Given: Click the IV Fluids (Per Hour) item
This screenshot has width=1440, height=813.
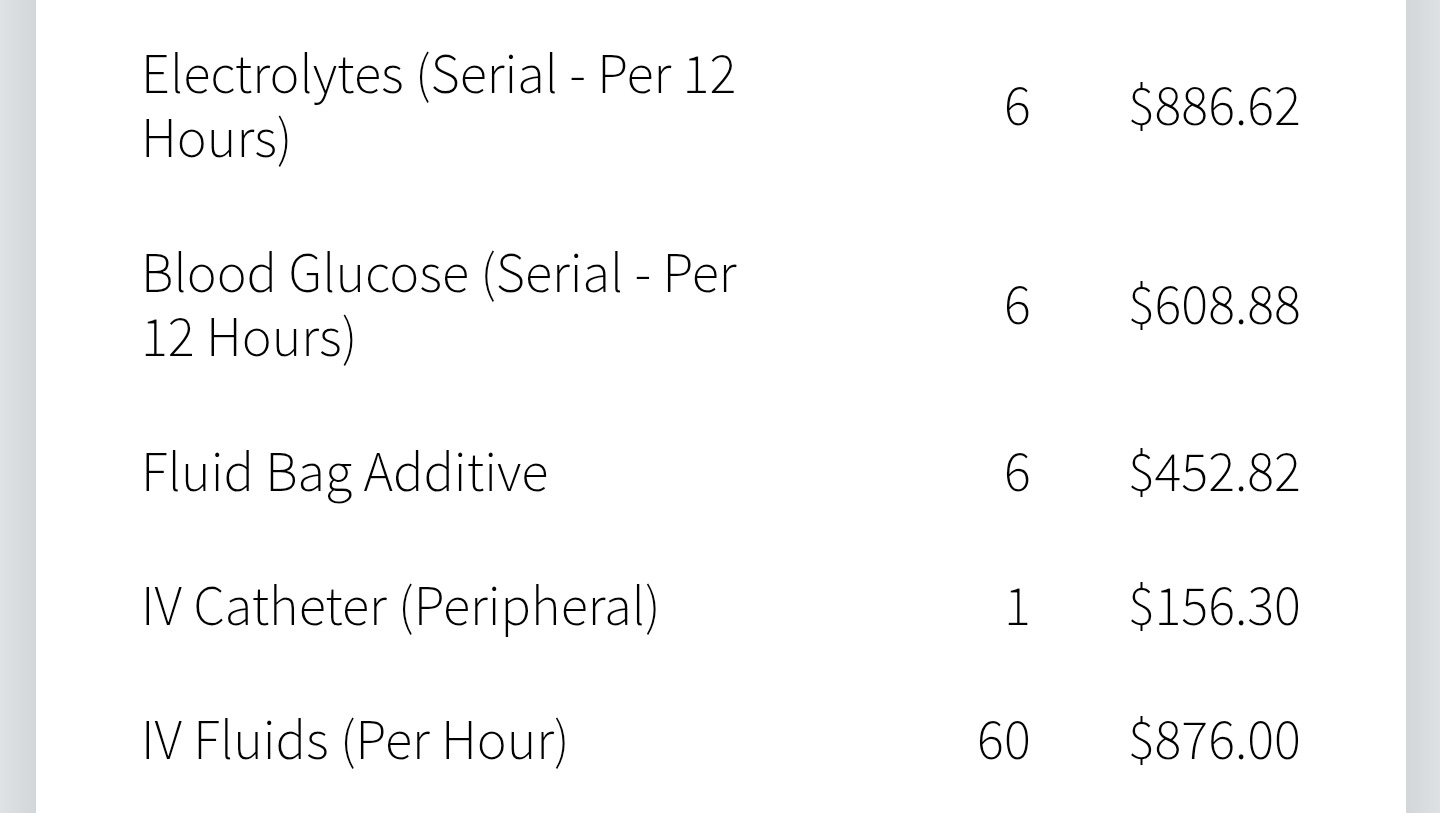Looking at the screenshot, I should point(354,741).
